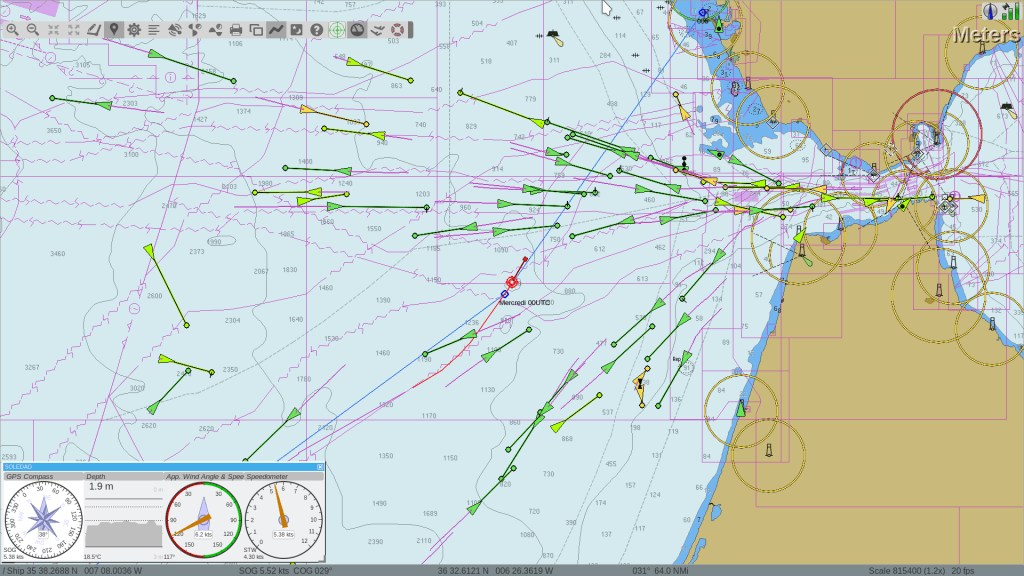Click the enlarge chart scale arrows icon
Screen dimensions: 1024x576
[x=73, y=29]
